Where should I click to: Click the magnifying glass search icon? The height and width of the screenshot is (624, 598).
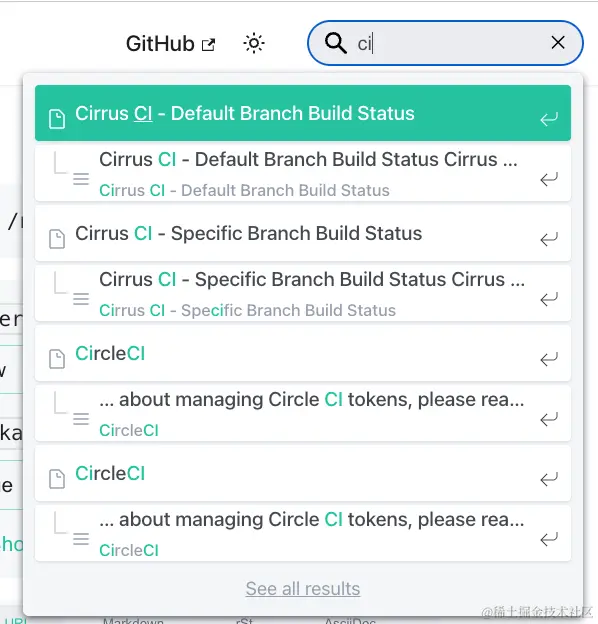pyautogui.click(x=335, y=43)
